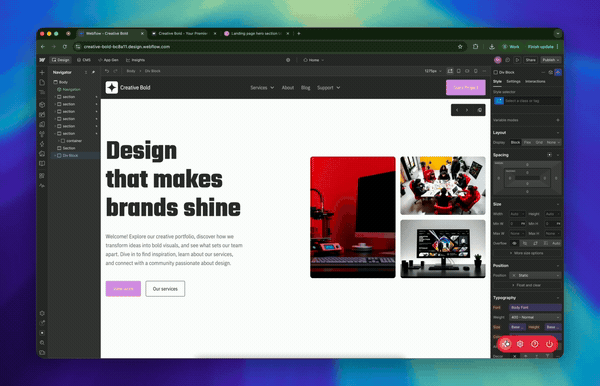Set display to Block
Viewport: 600px width, 386px height.
click(x=515, y=142)
